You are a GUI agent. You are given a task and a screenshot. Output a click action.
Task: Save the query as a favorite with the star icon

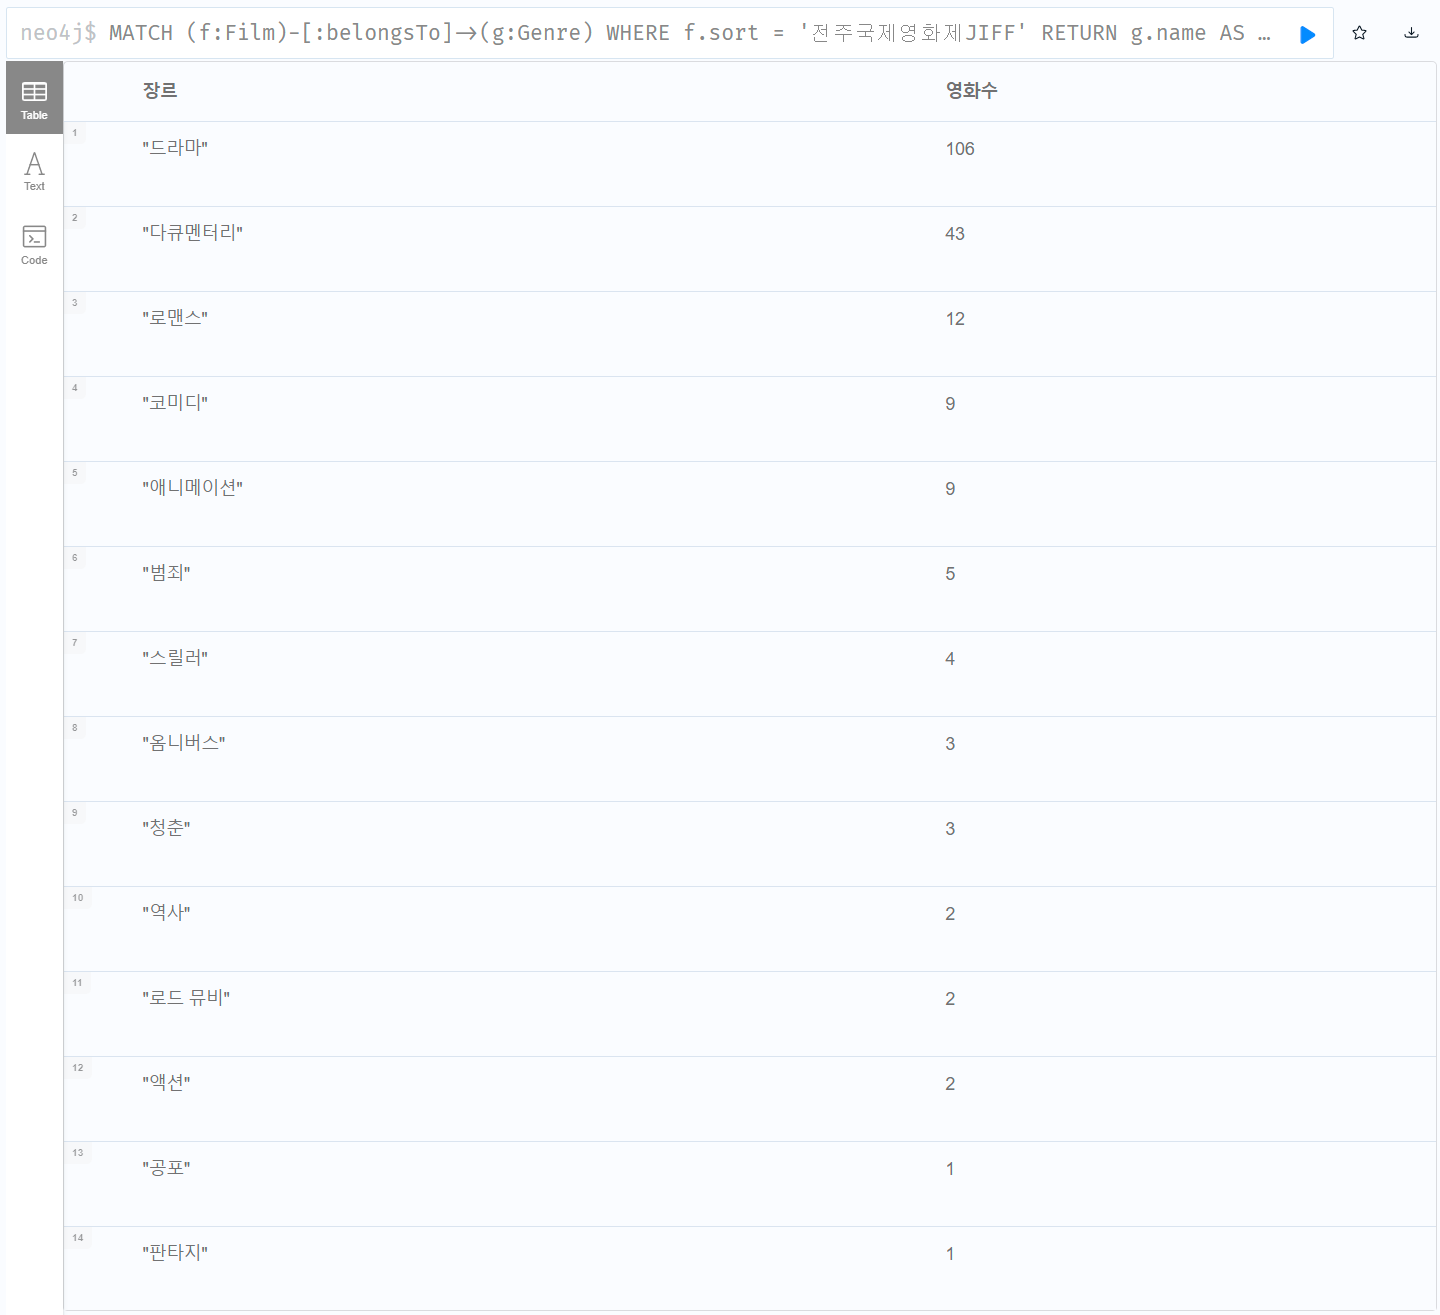click(1359, 33)
